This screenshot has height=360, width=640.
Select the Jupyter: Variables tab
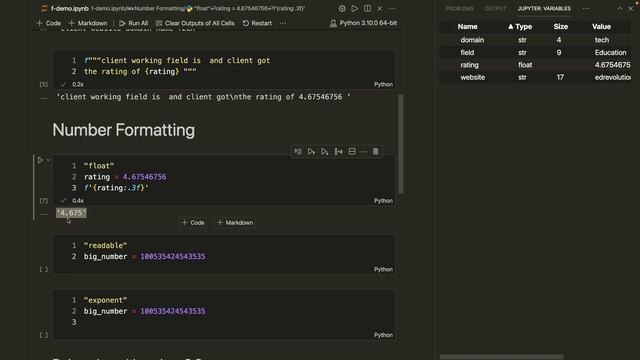[x=544, y=8]
